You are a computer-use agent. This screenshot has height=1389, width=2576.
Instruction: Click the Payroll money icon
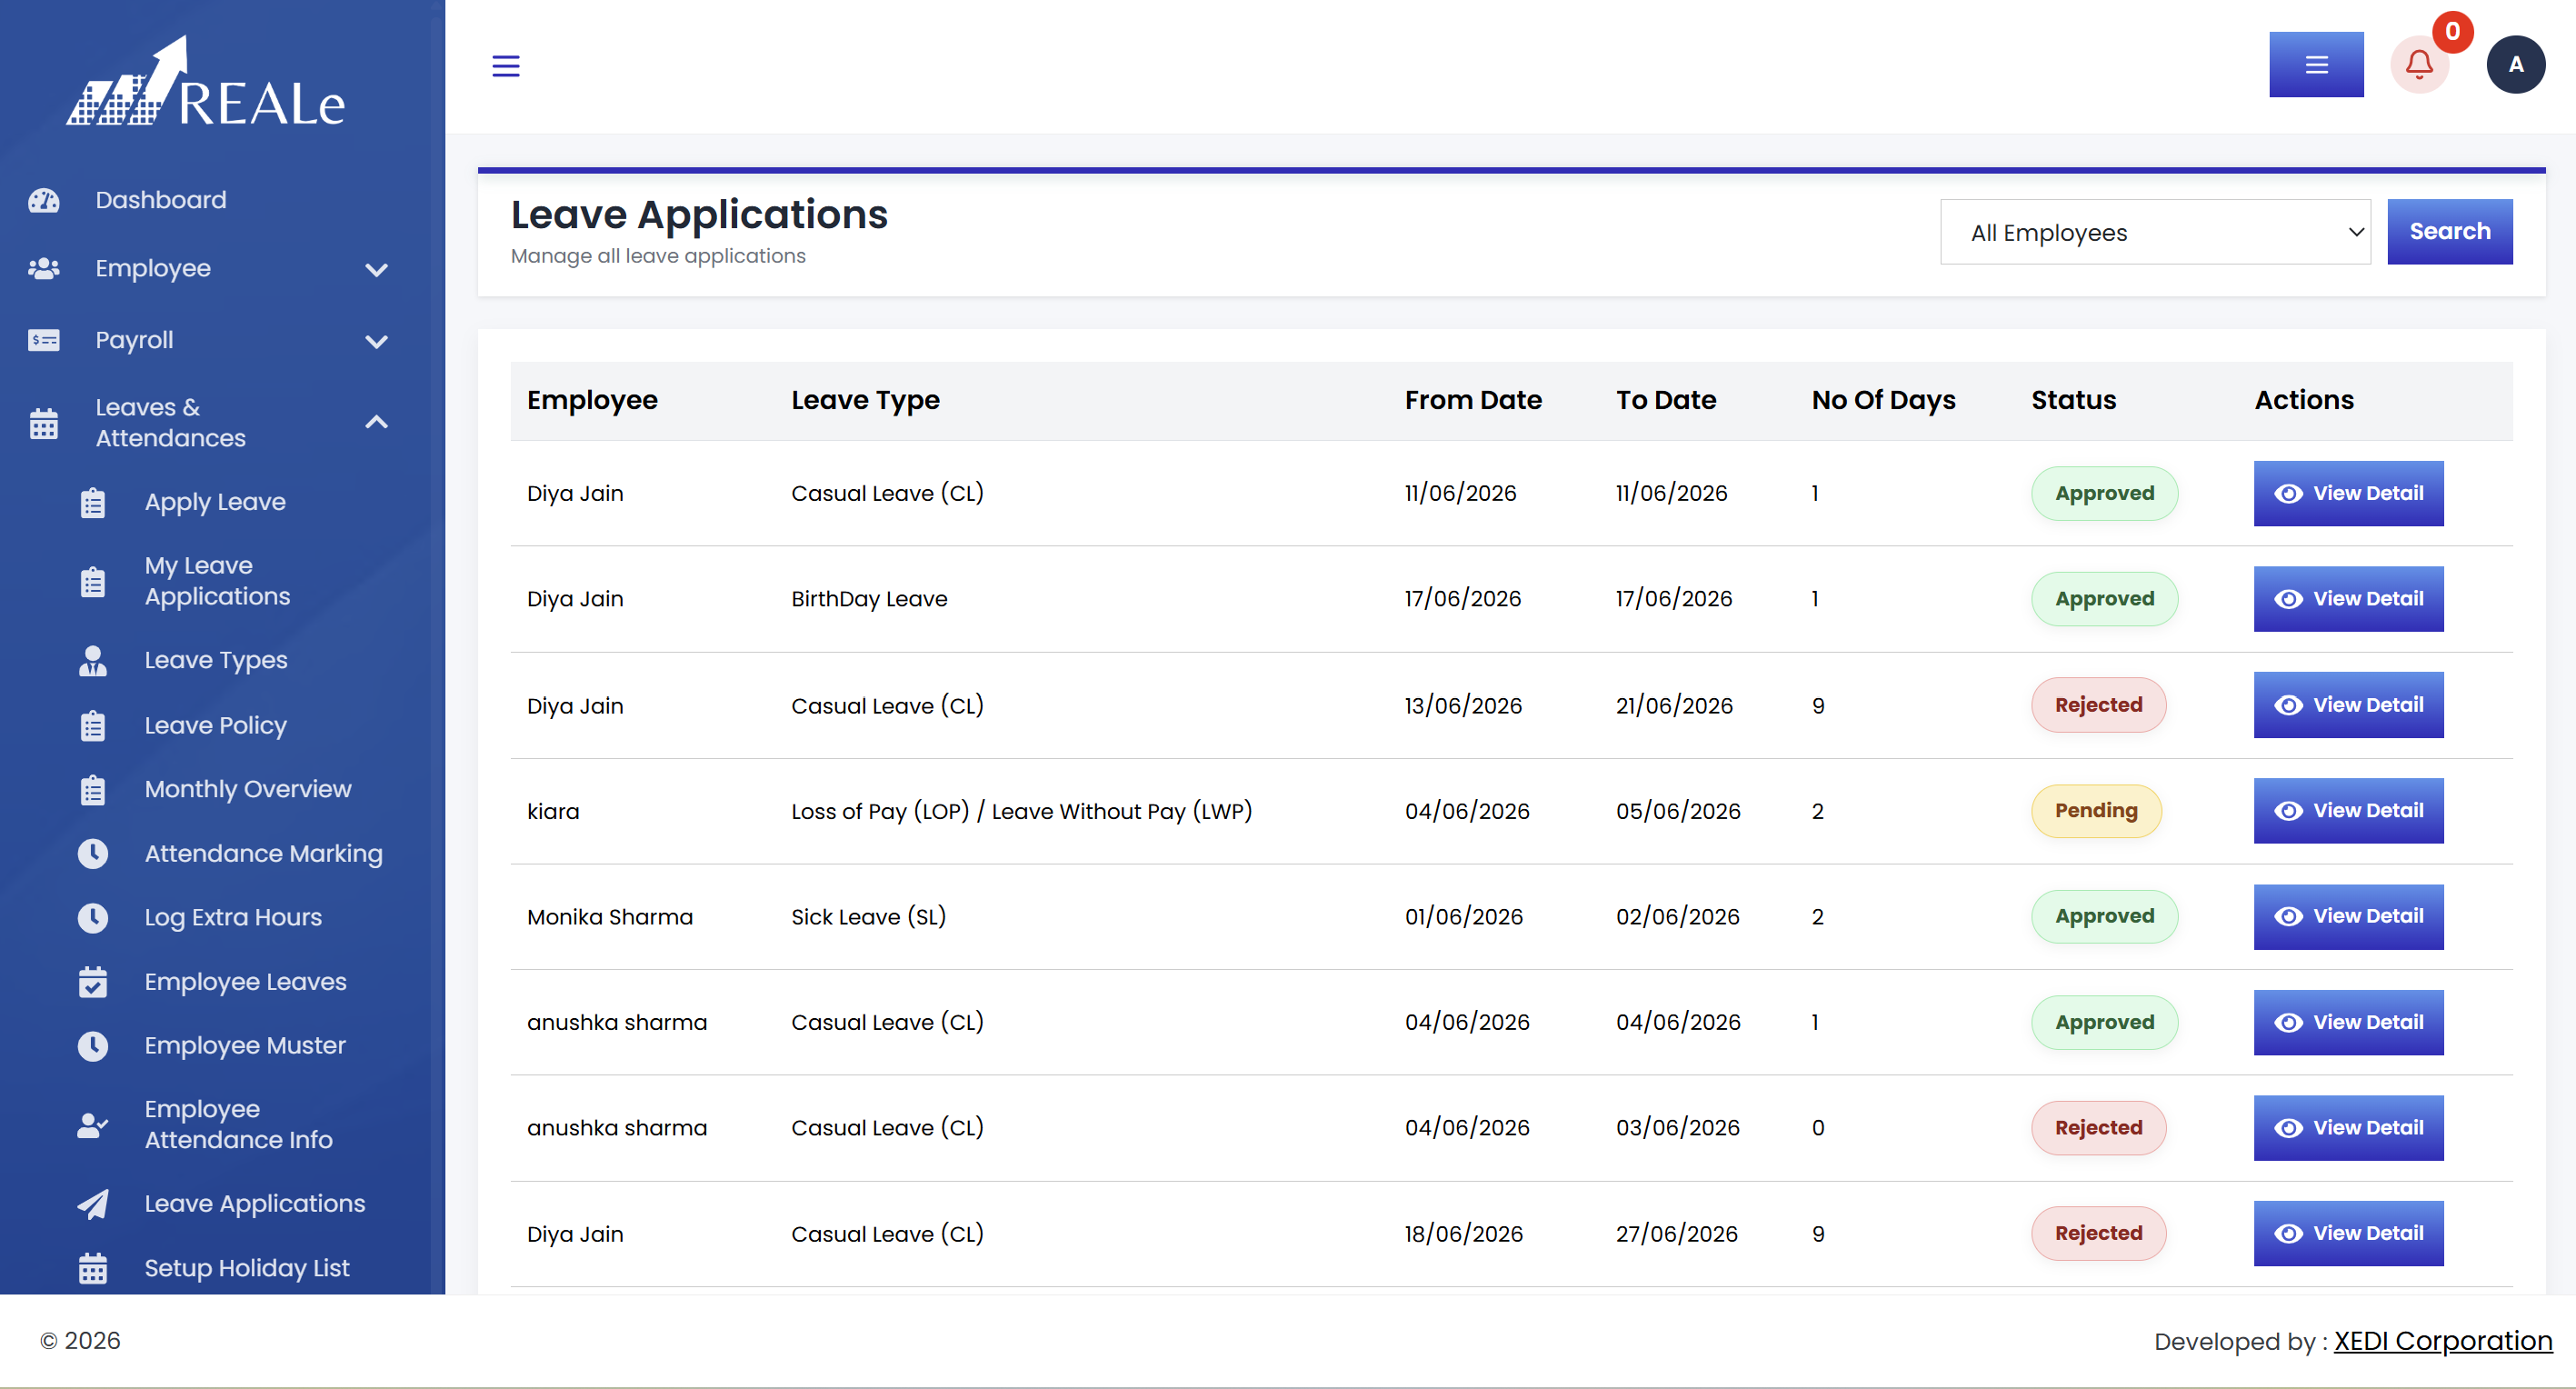coord(44,340)
